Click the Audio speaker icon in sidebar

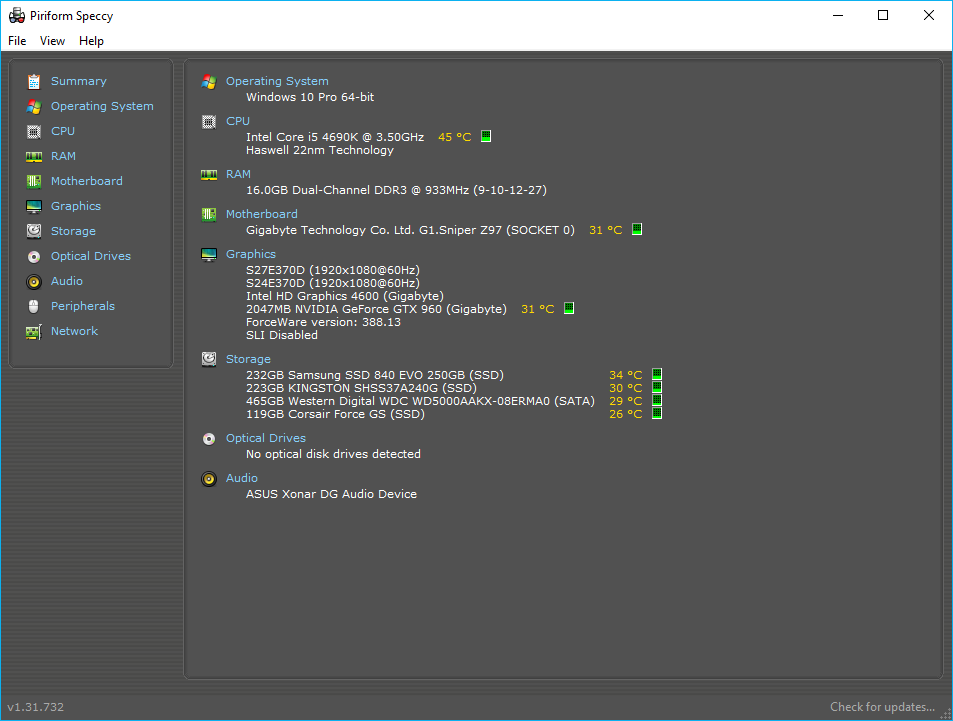pyautogui.click(x=34, y=281)
